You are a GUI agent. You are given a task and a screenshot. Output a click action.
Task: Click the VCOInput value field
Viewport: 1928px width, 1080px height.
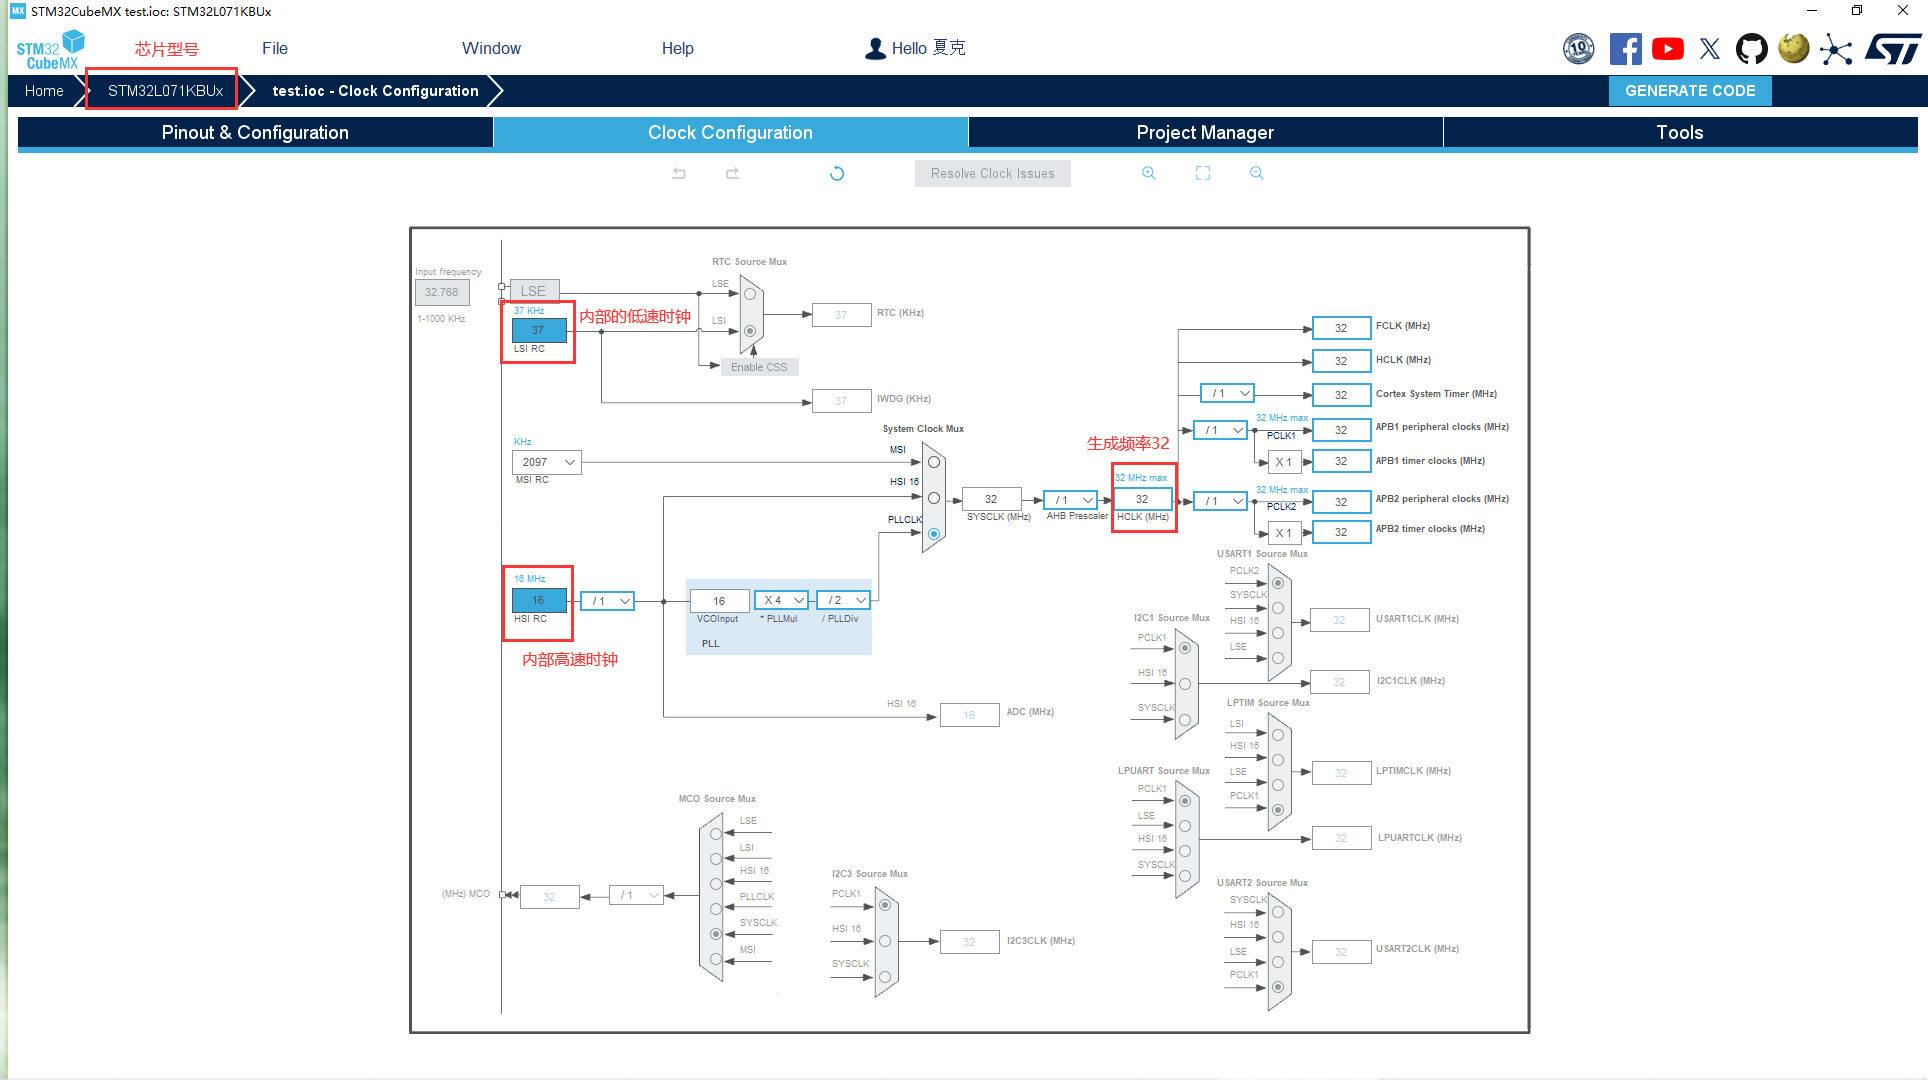pos(719,601)
